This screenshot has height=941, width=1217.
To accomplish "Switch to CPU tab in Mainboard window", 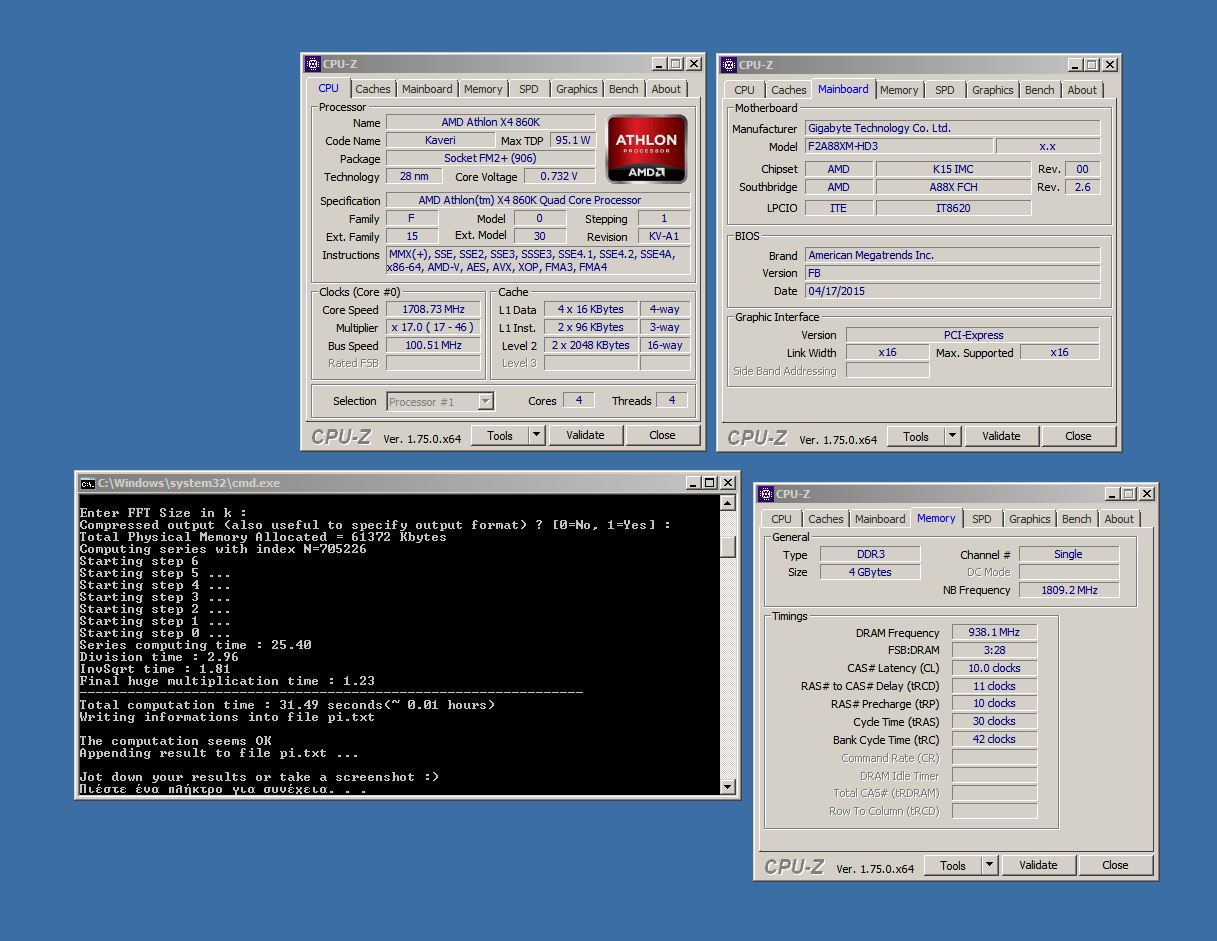I will tap(745, 90).
